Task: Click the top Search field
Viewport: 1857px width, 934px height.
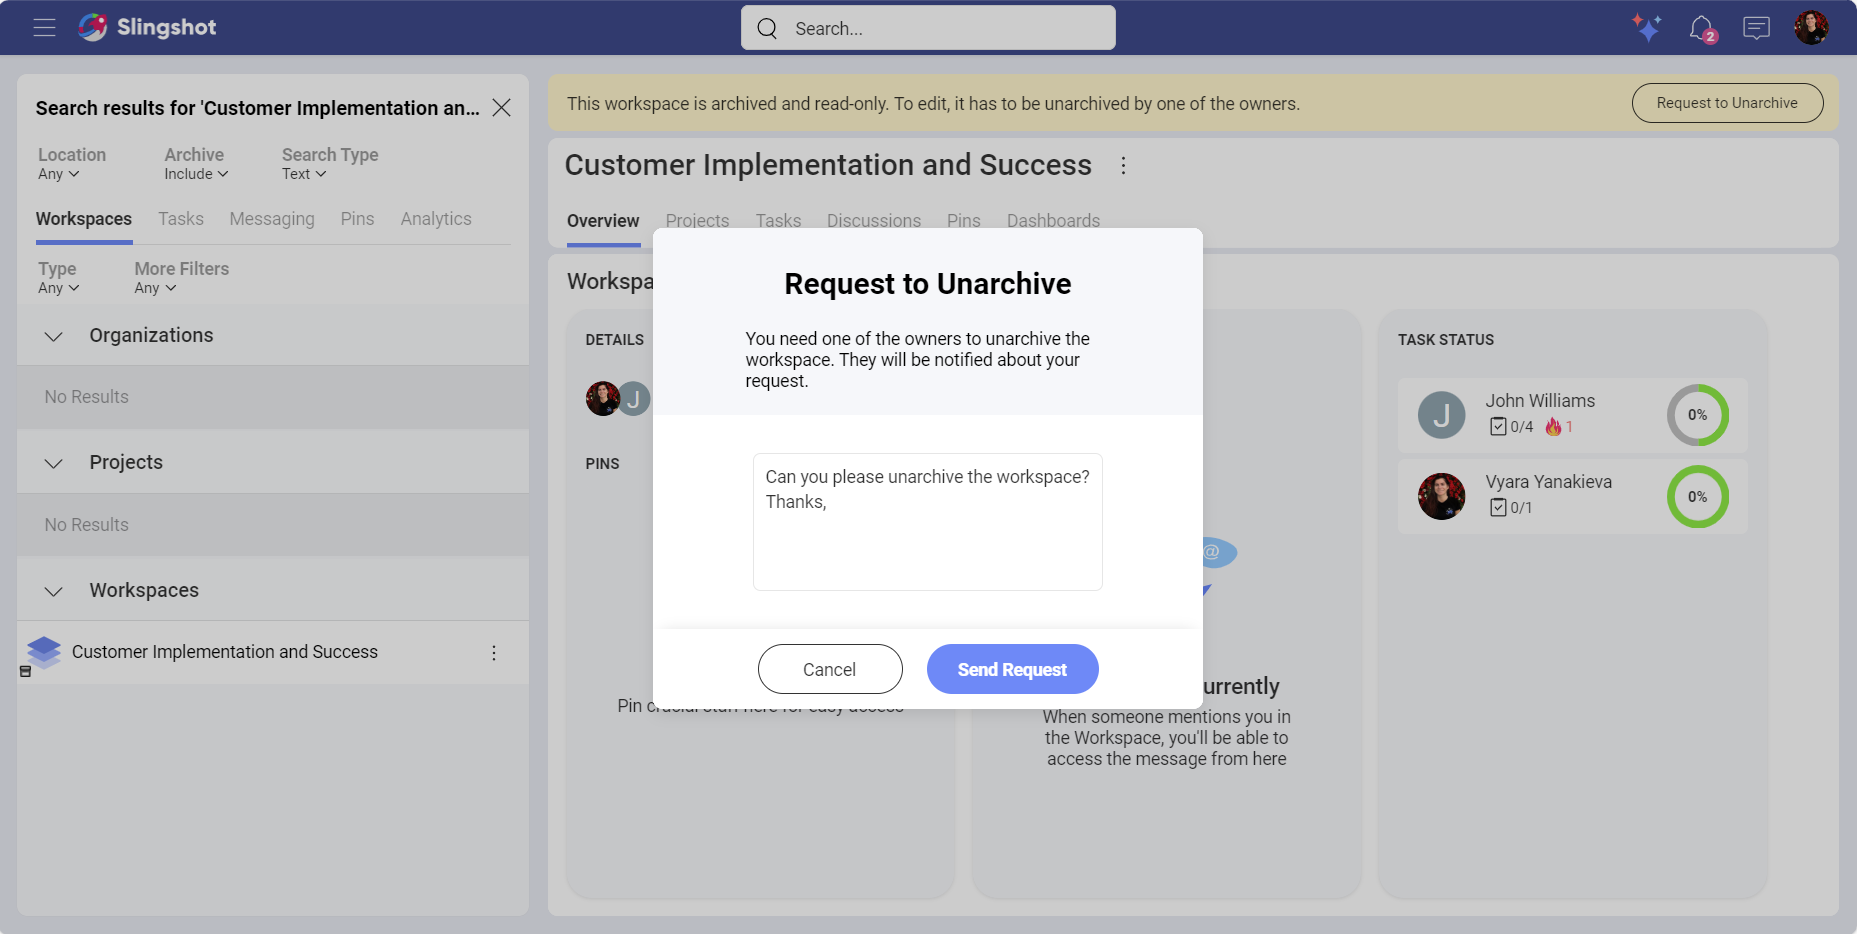Action: click(928, 28)
